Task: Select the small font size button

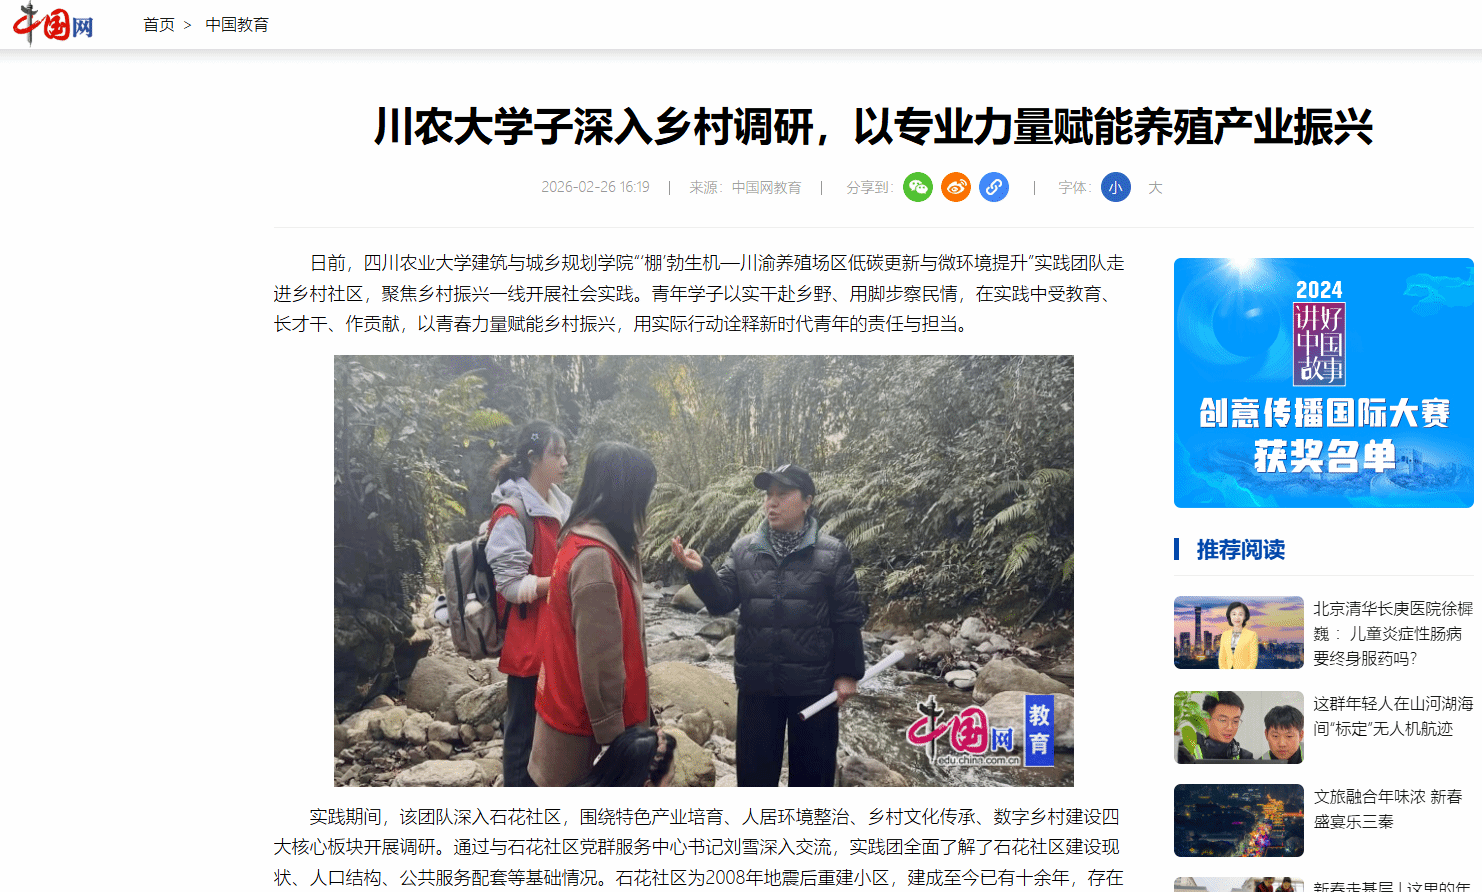Action: 1116,187
